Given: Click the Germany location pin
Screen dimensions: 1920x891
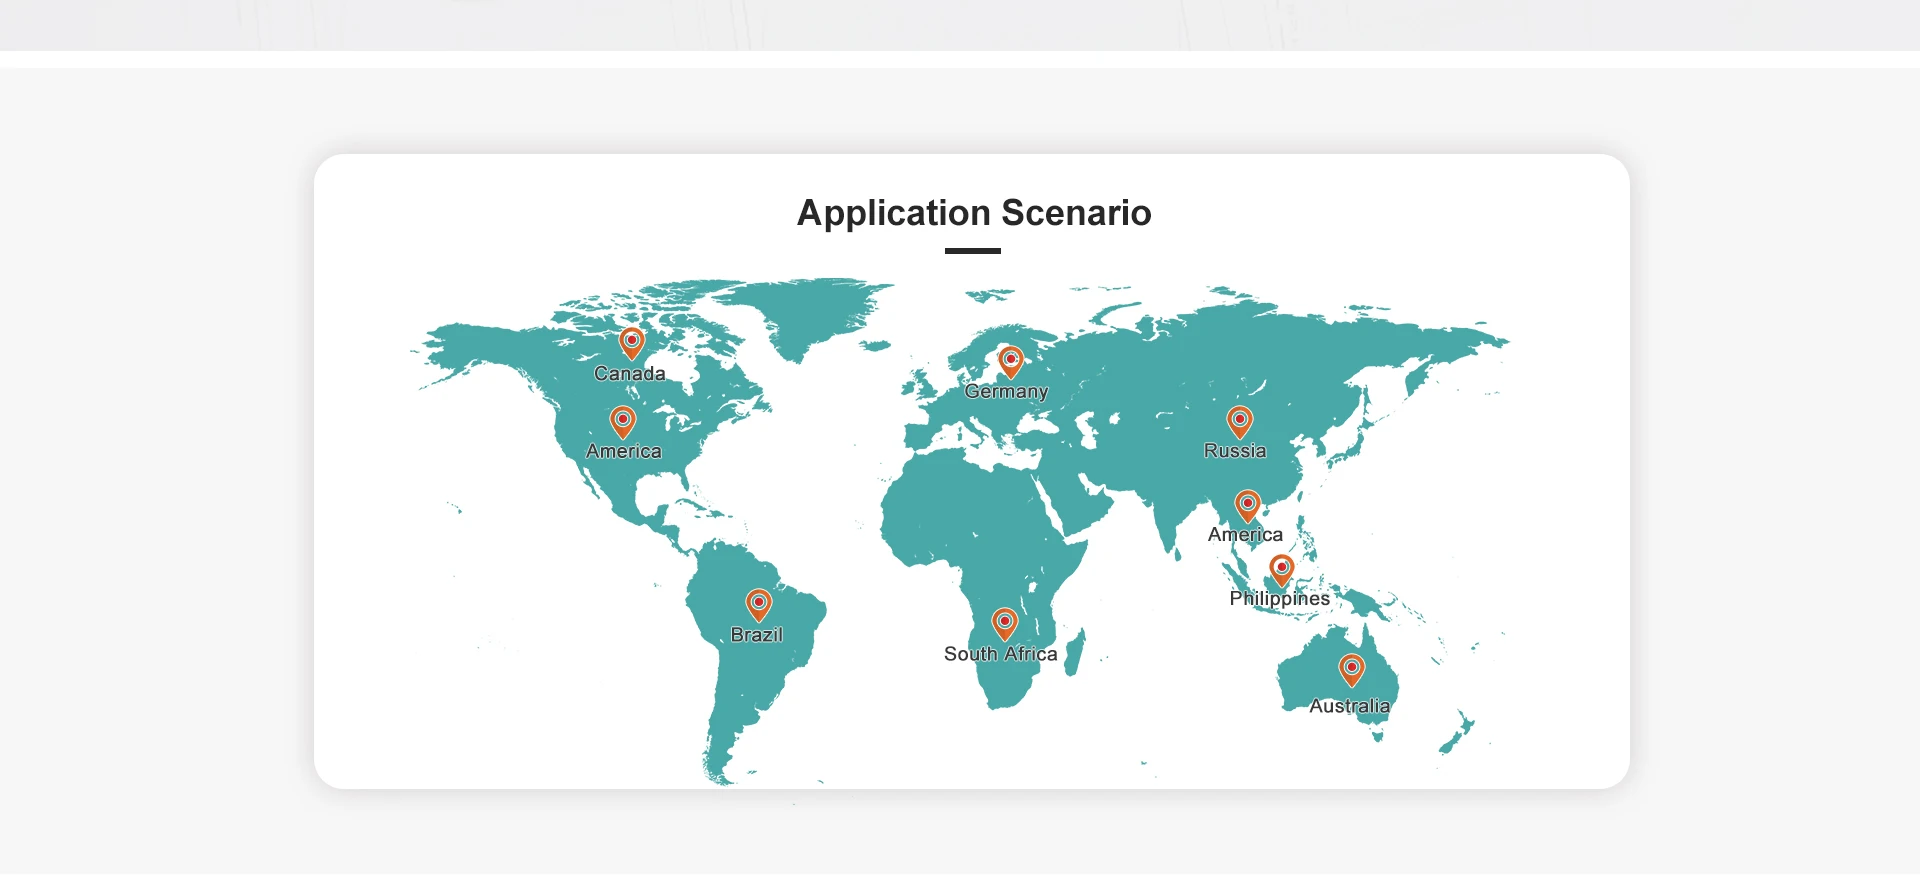Looking at the screenshot, I should pos(1011,361).
